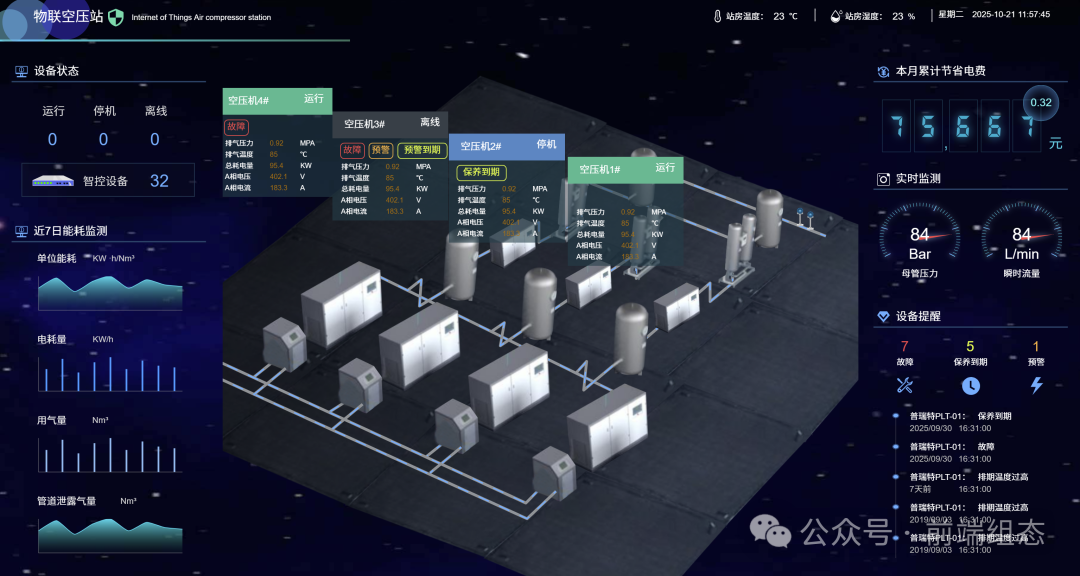Click the 站房湿度 23 % reading
Image resolution: width=1080 pixels, height=576 pixels.
tap(880, 16)
